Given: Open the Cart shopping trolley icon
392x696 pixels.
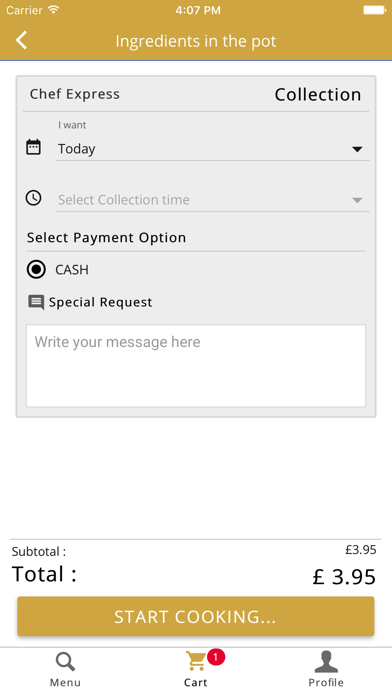Looking at the screenshot, I should tap(196, 661).
